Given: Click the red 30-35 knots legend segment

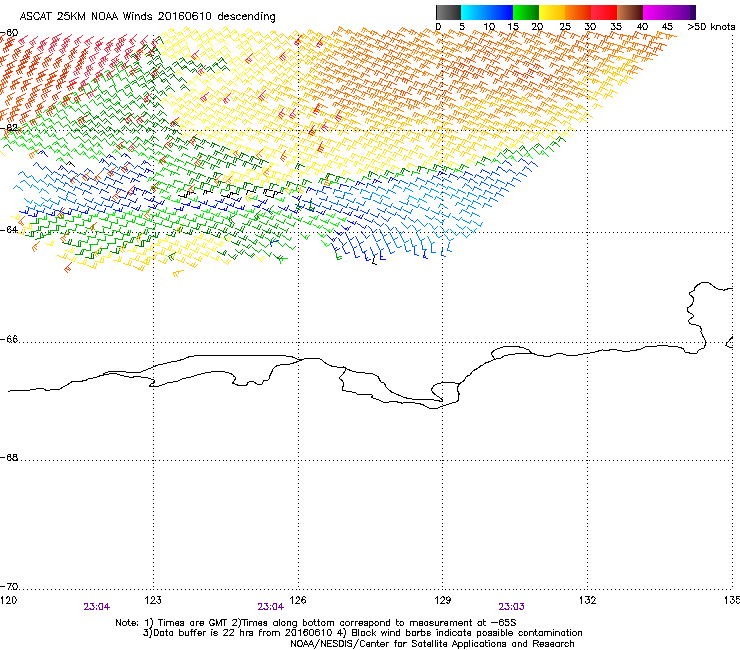Looking at the screenshot, I should coord(604,12).
